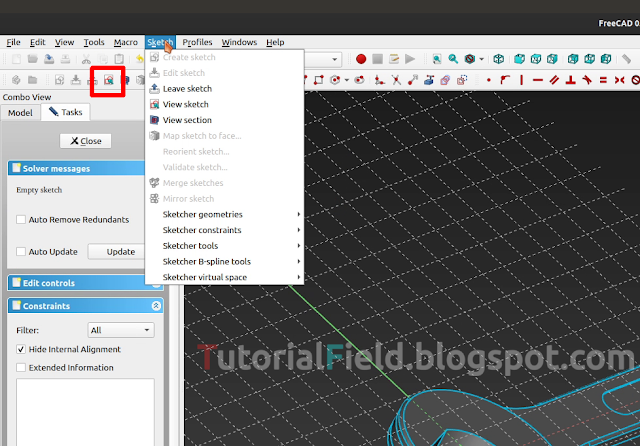640x446 pixels.
Task: Open the File menu
Action: pos(13,42)
